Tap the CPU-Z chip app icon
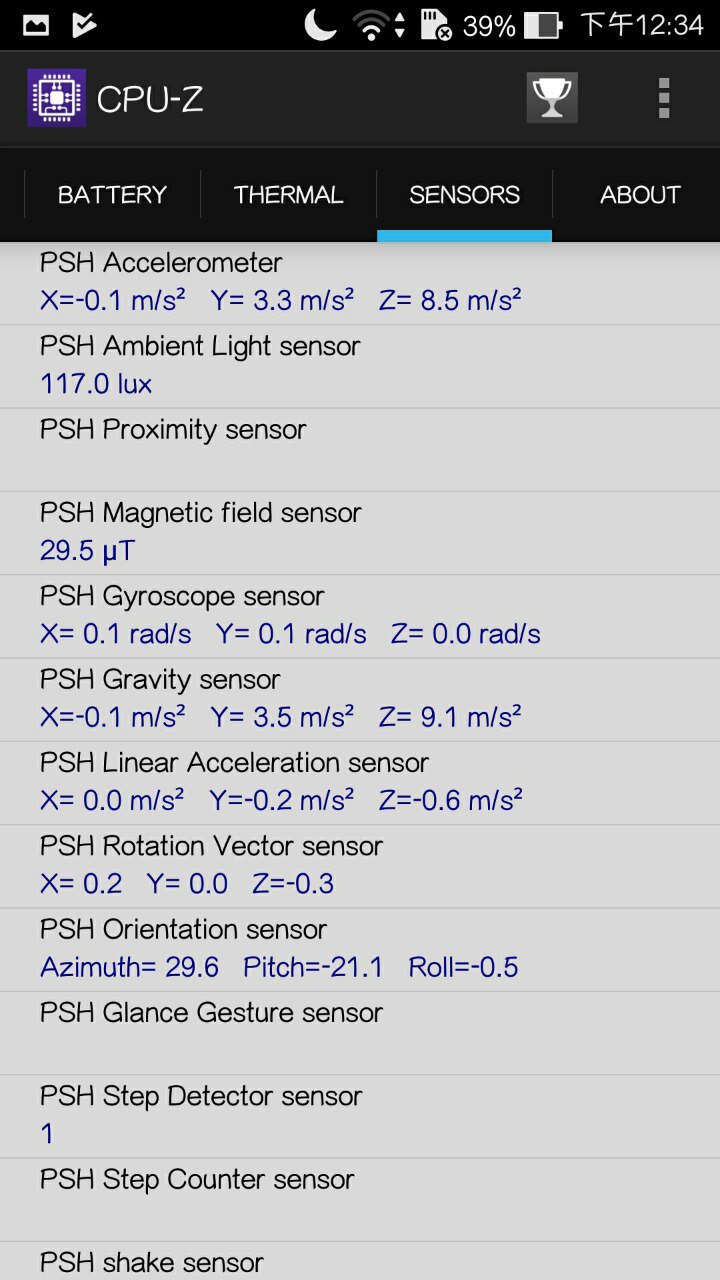 [56, 98]
